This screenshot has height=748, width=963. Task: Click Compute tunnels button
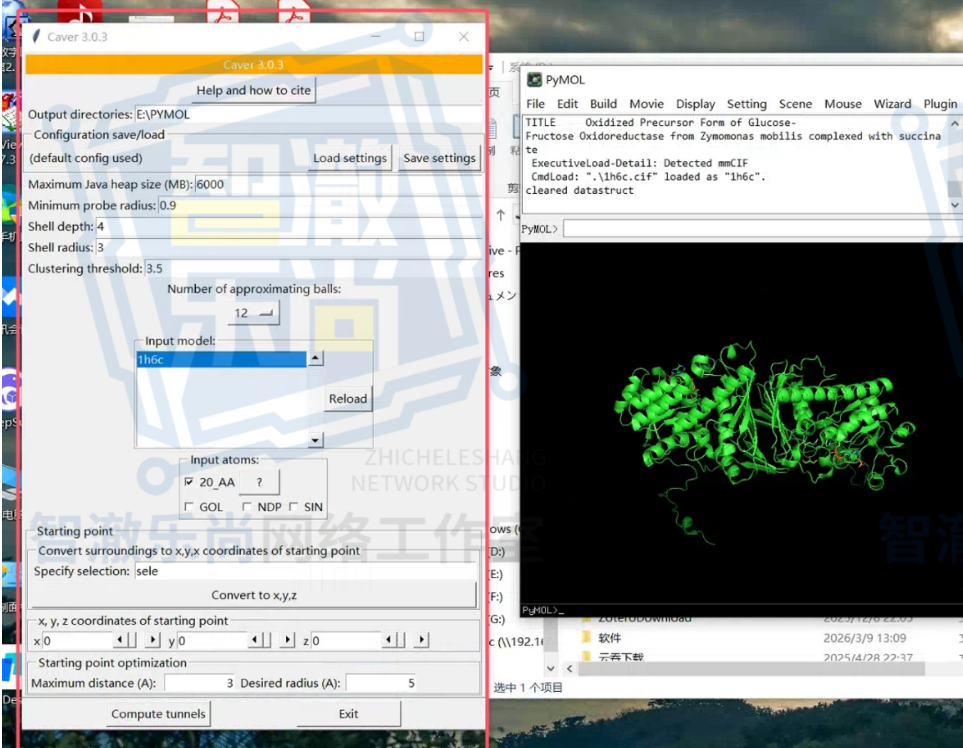(x=158, y=714)
